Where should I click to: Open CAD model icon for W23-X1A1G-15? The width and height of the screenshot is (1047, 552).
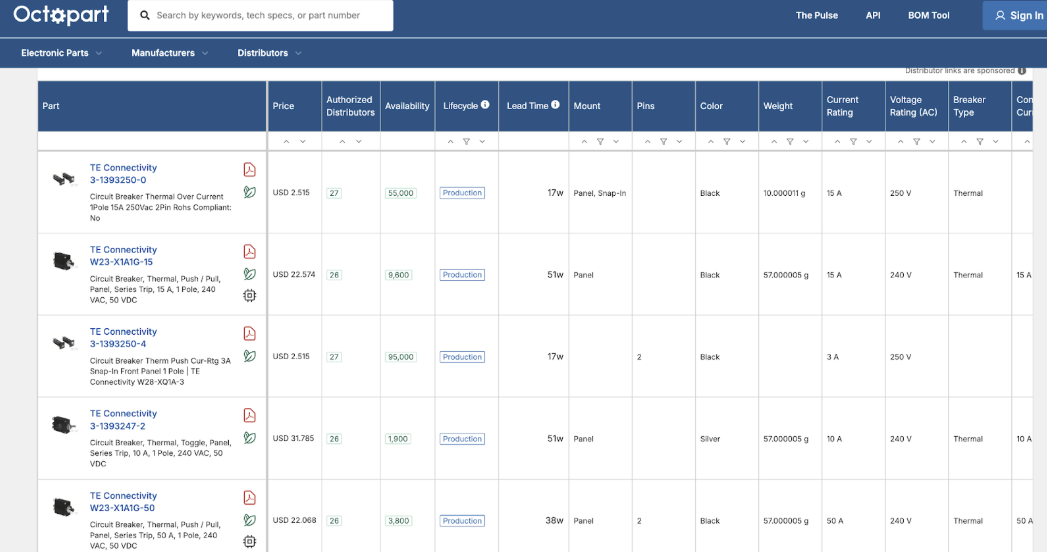pyautogui.click(x=249, y=295)
